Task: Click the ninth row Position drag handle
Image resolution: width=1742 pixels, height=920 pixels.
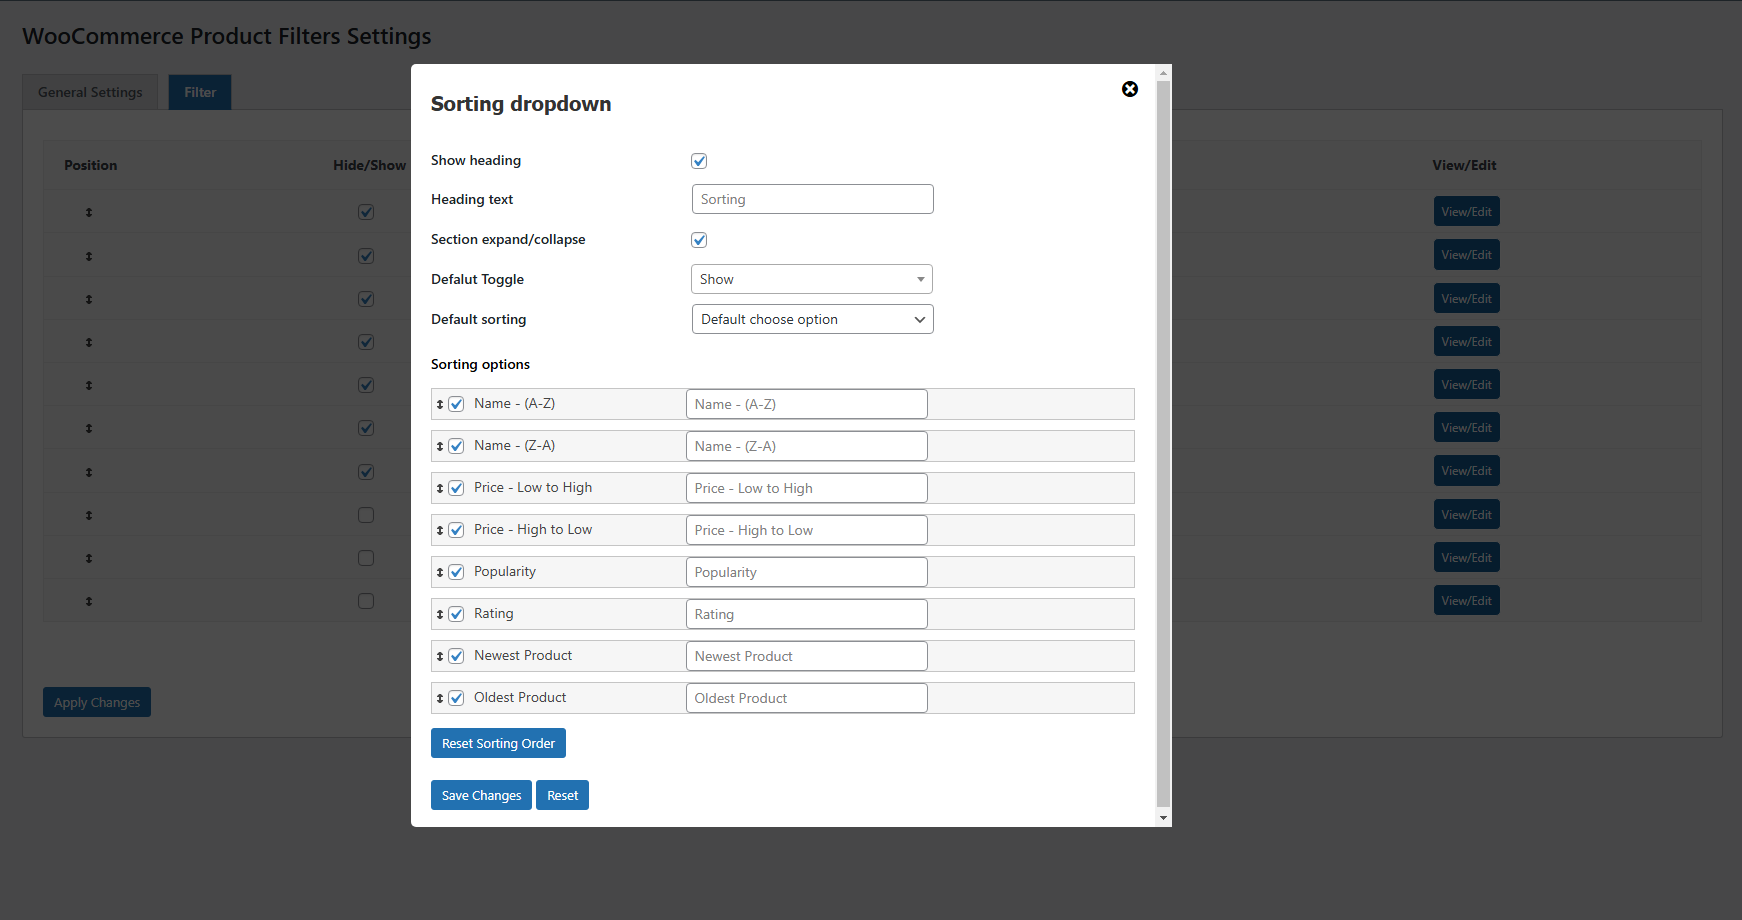Action: coord(89,558)
